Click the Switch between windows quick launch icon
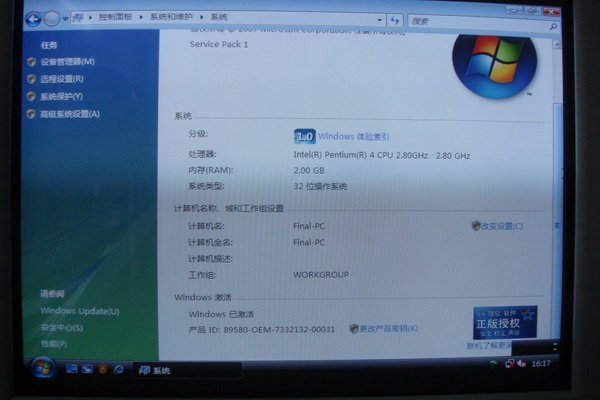The image size is (600, 400). [87, 369]
